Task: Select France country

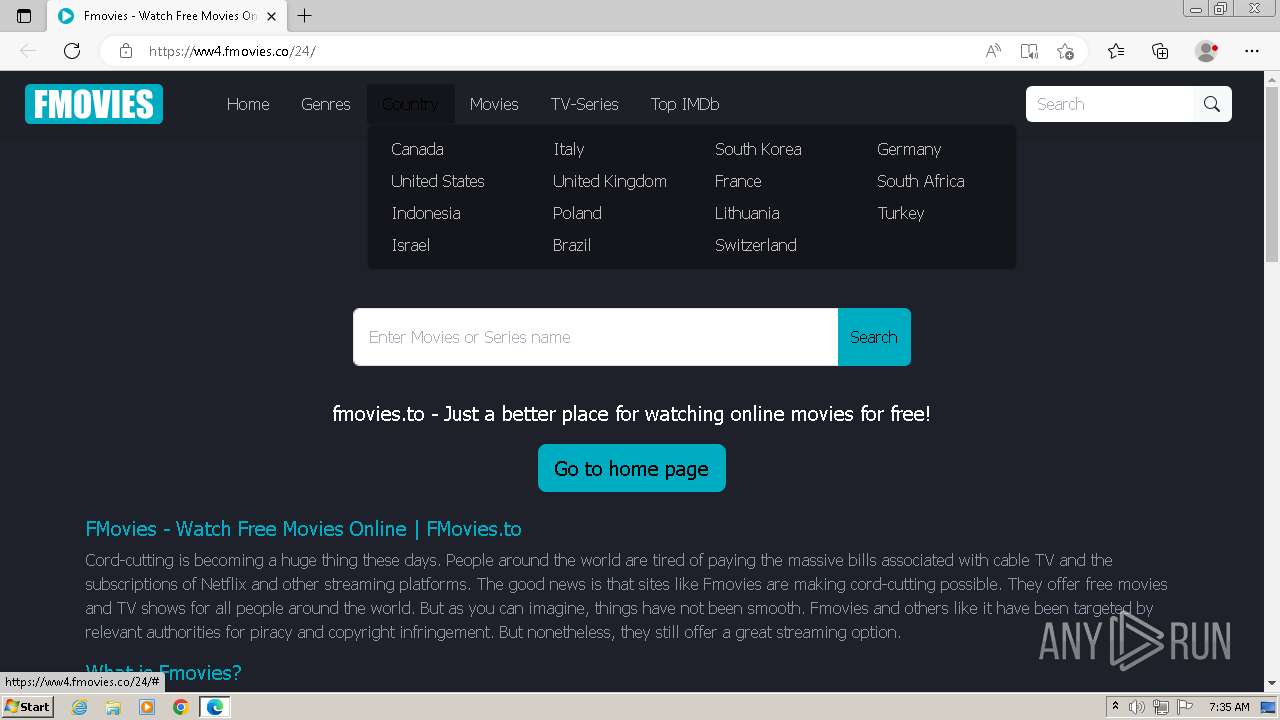Action: [x=738, y=181]
